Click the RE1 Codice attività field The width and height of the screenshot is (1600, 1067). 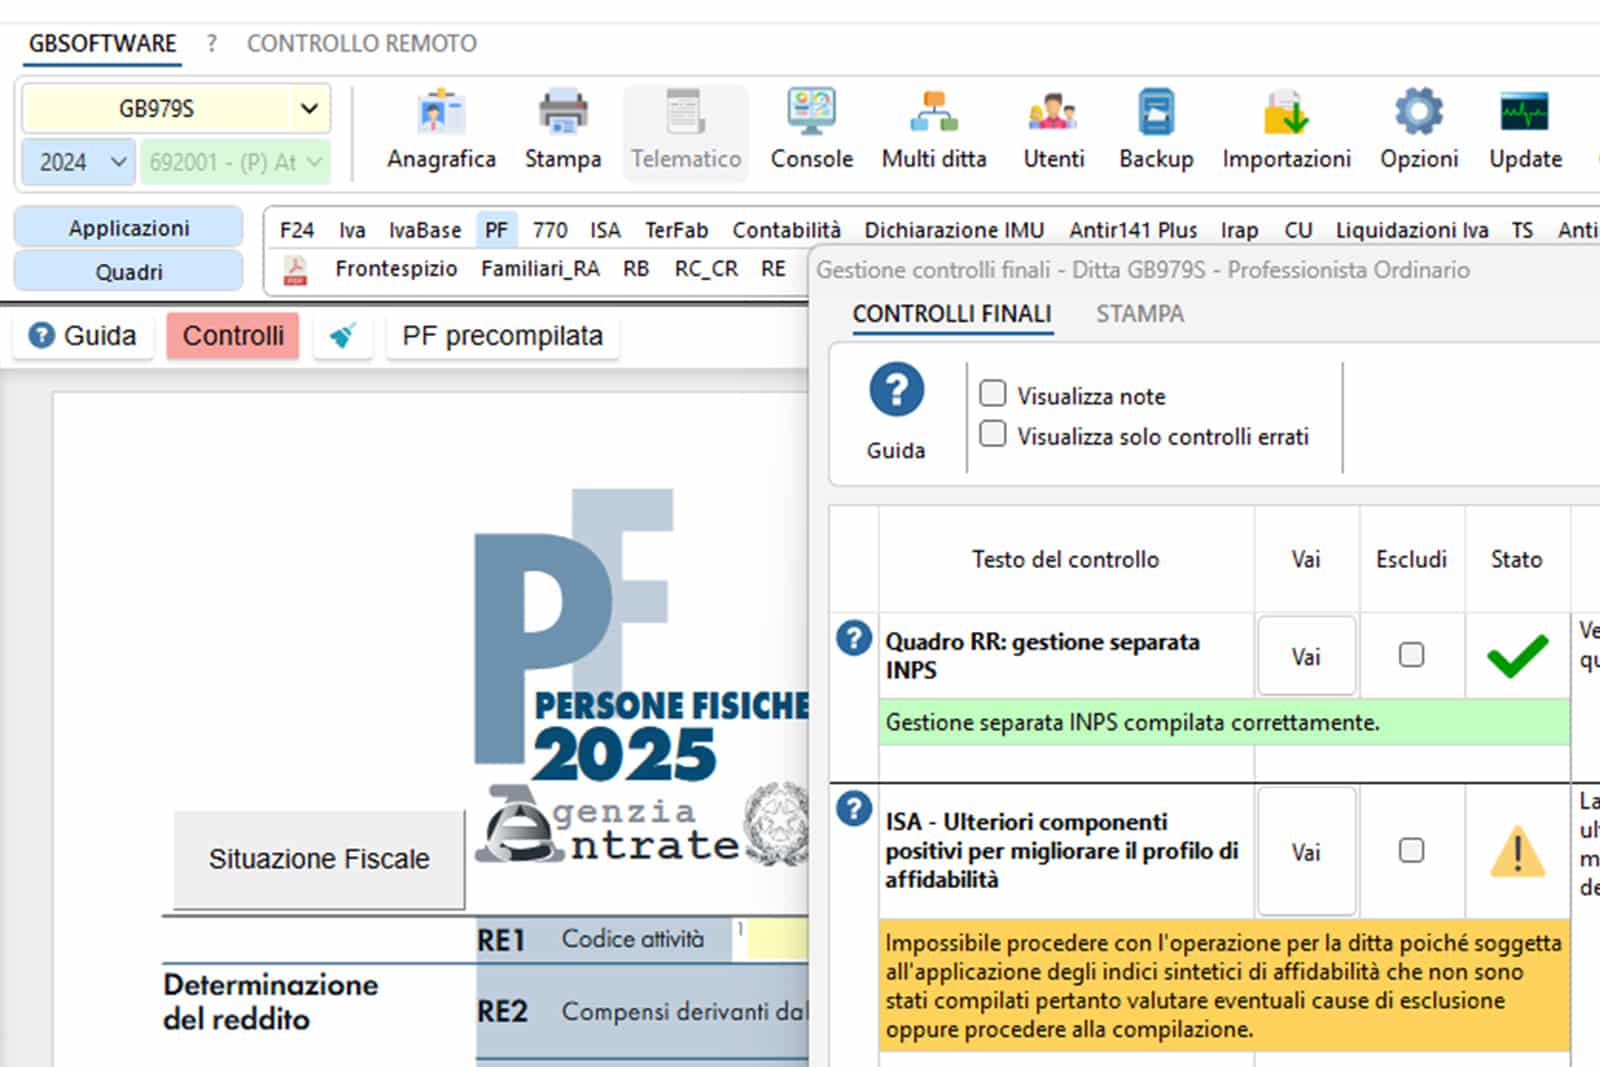(x=776, y=940)
